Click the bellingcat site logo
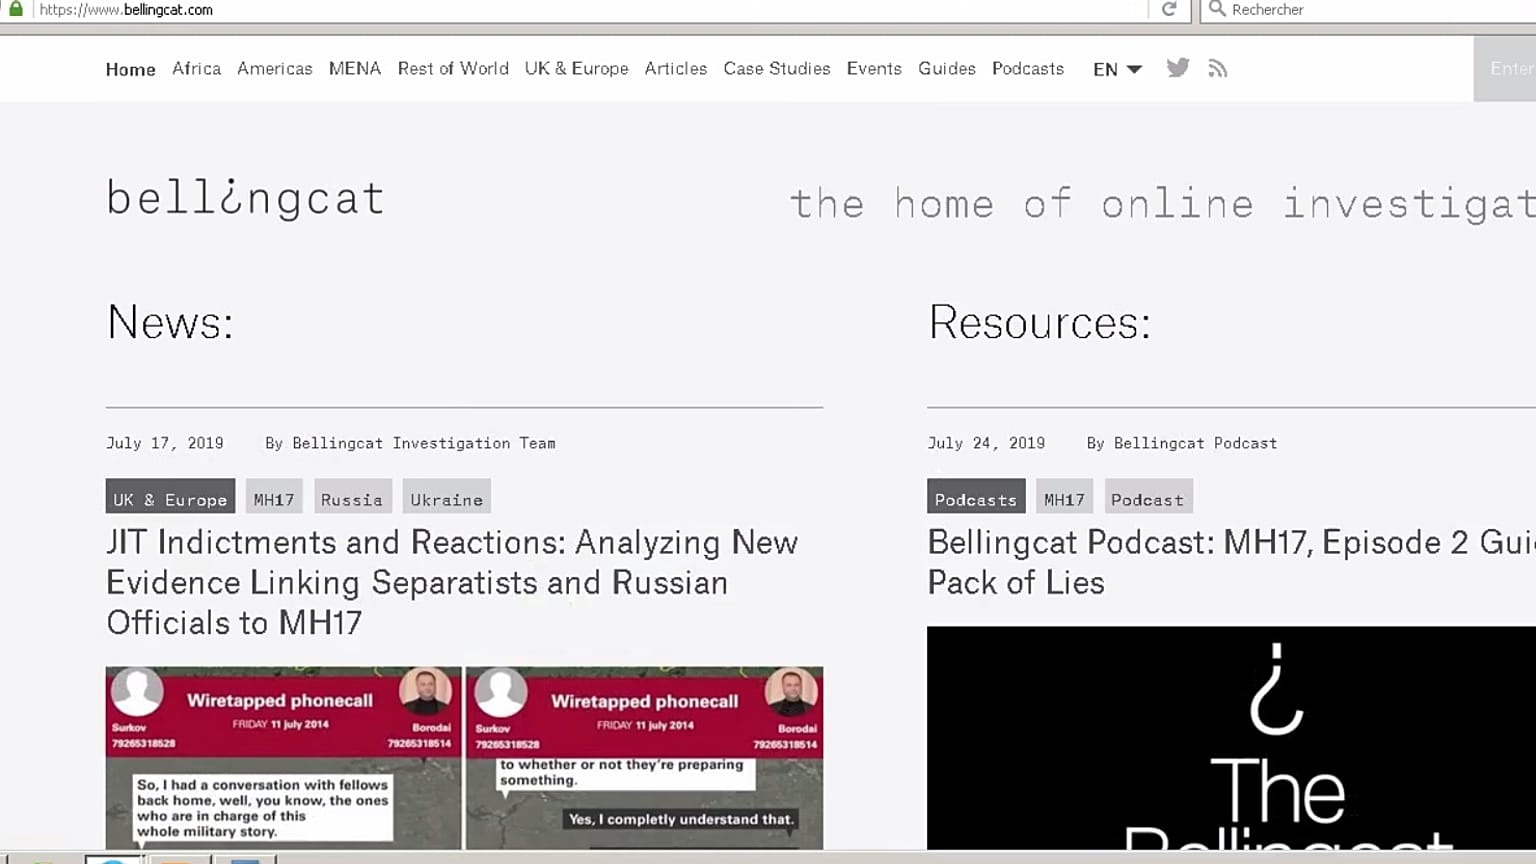Viewport: 1536px width, 864px height. [245, 198]
